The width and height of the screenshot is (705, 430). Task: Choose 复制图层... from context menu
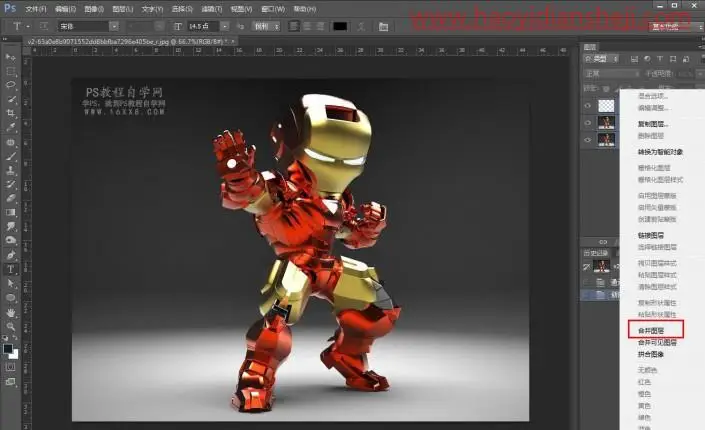[x=652, y=124]
